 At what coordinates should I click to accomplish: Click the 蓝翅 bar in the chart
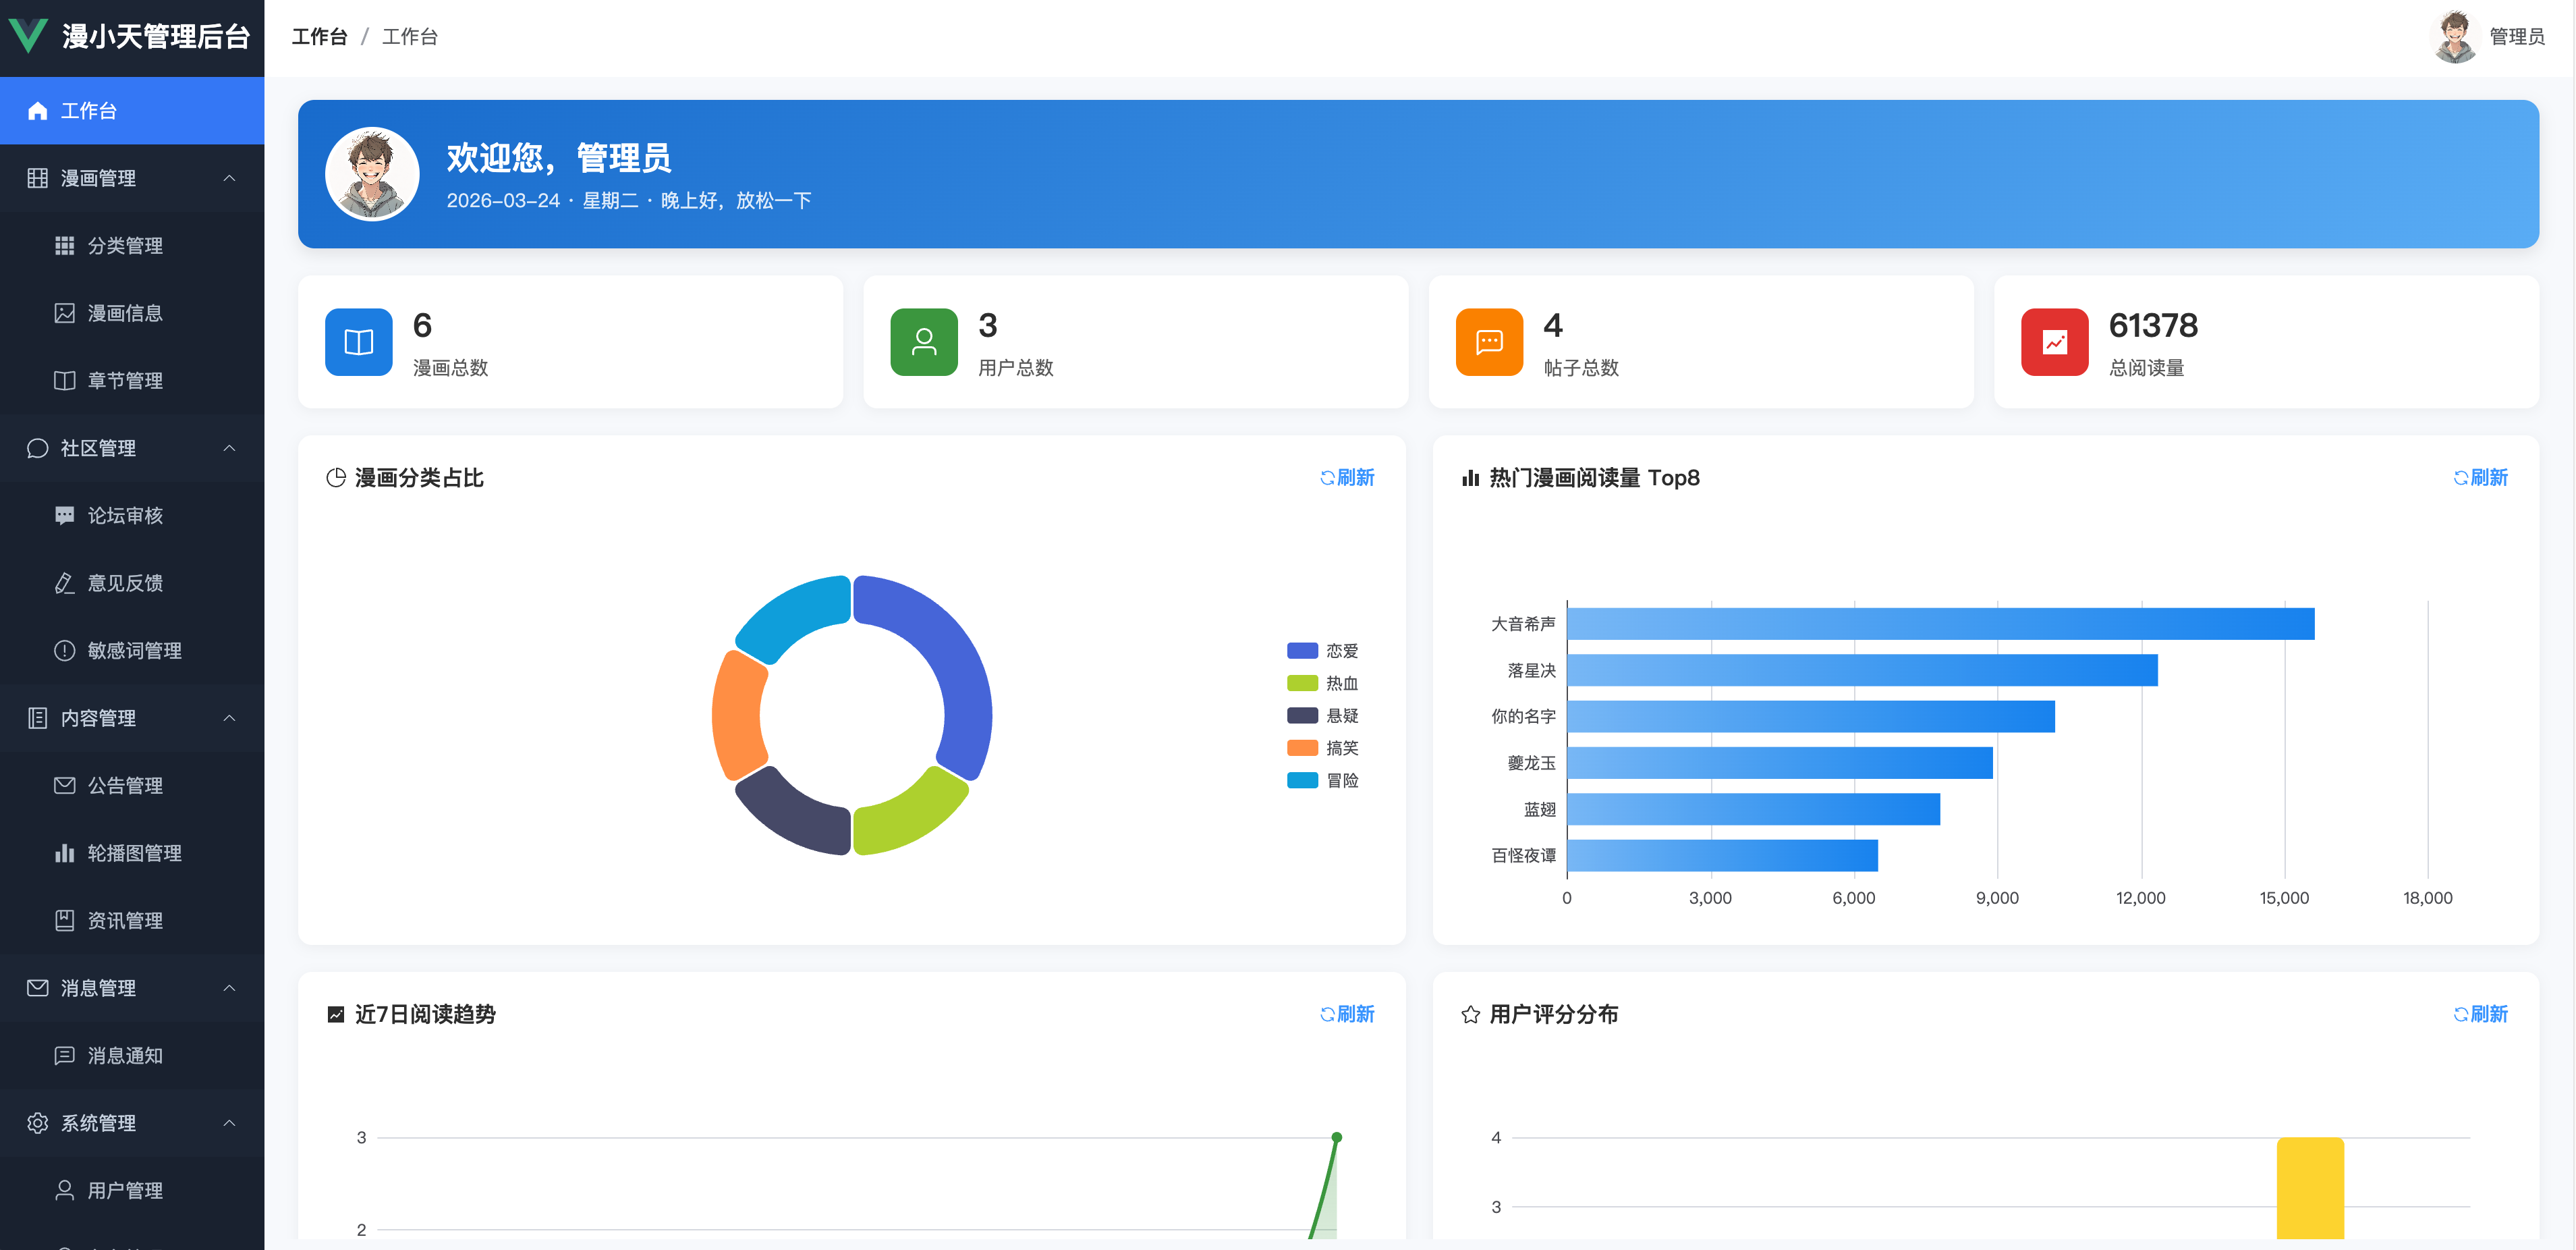click(1753, 809)
